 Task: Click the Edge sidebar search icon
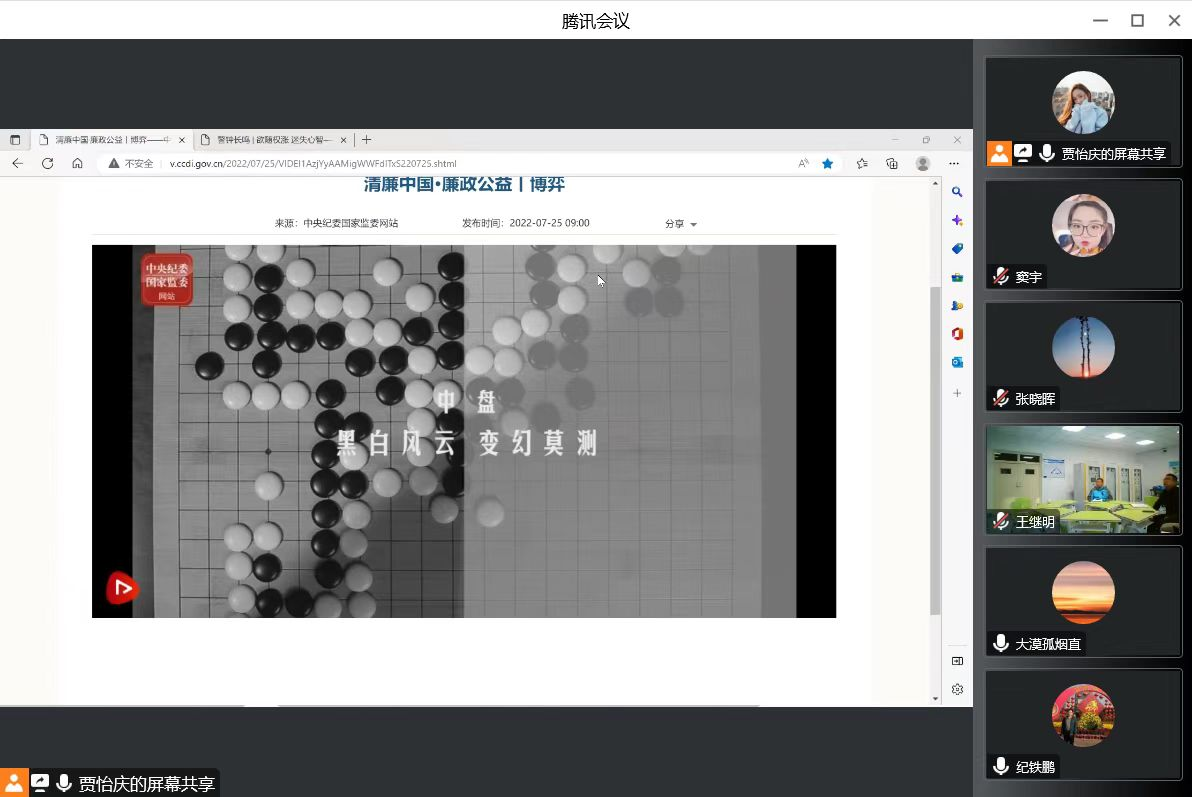pos(957,192)
